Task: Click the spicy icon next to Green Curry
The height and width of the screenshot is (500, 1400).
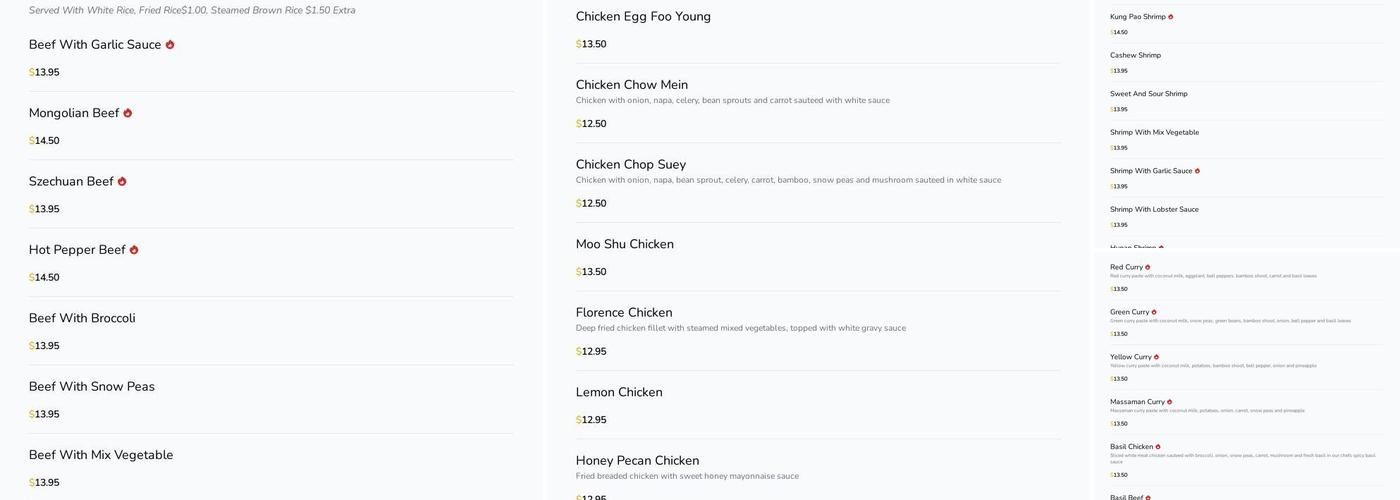Action: coord(1154,312)
